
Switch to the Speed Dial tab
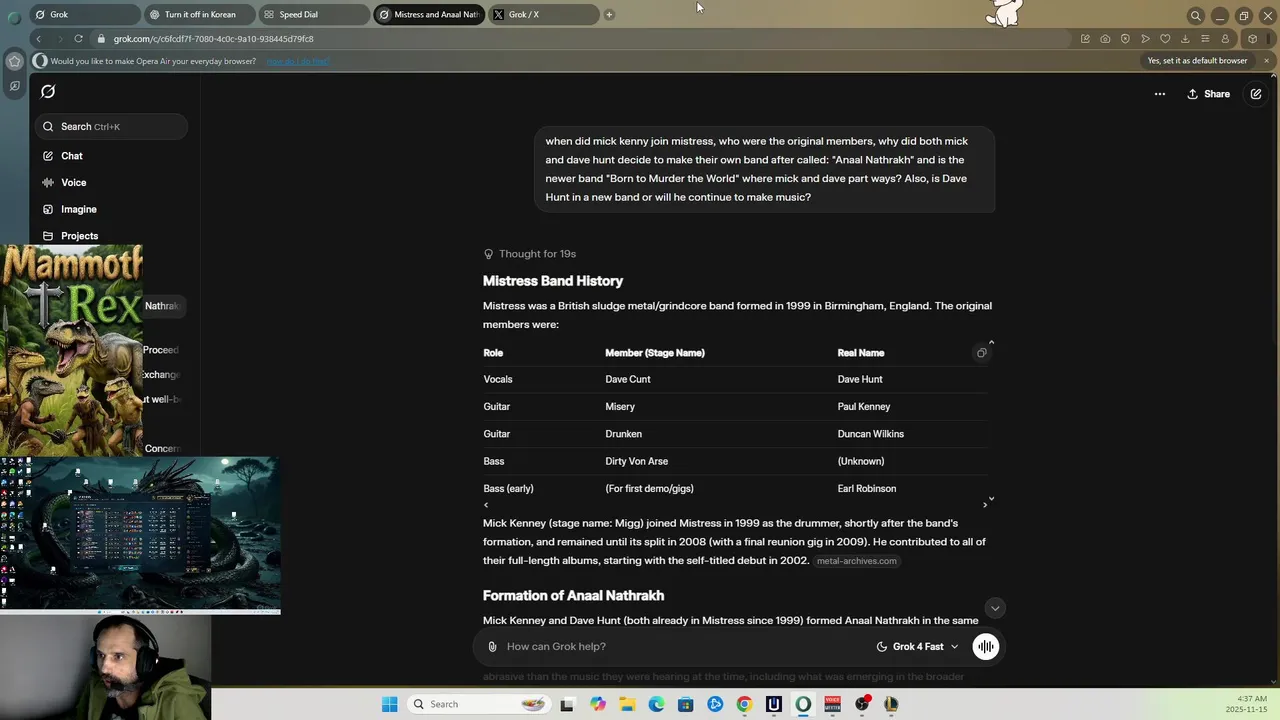pyautogui.click(x=313, y=15)
